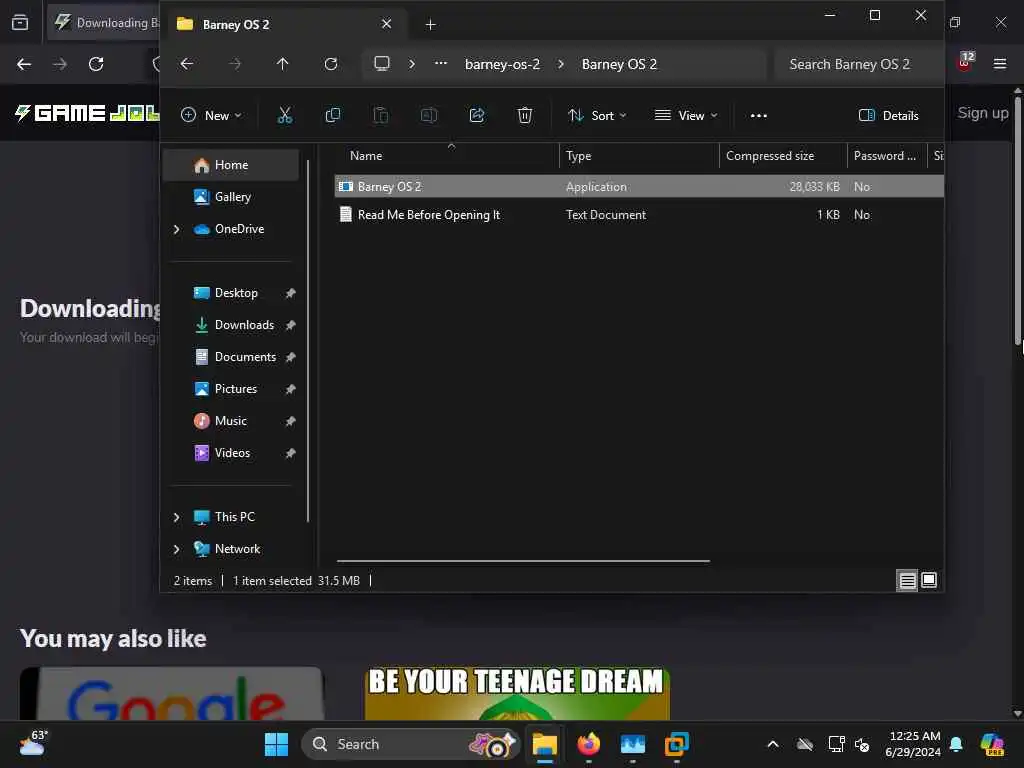Click the Paste clipboard icon

pos(381,116)
